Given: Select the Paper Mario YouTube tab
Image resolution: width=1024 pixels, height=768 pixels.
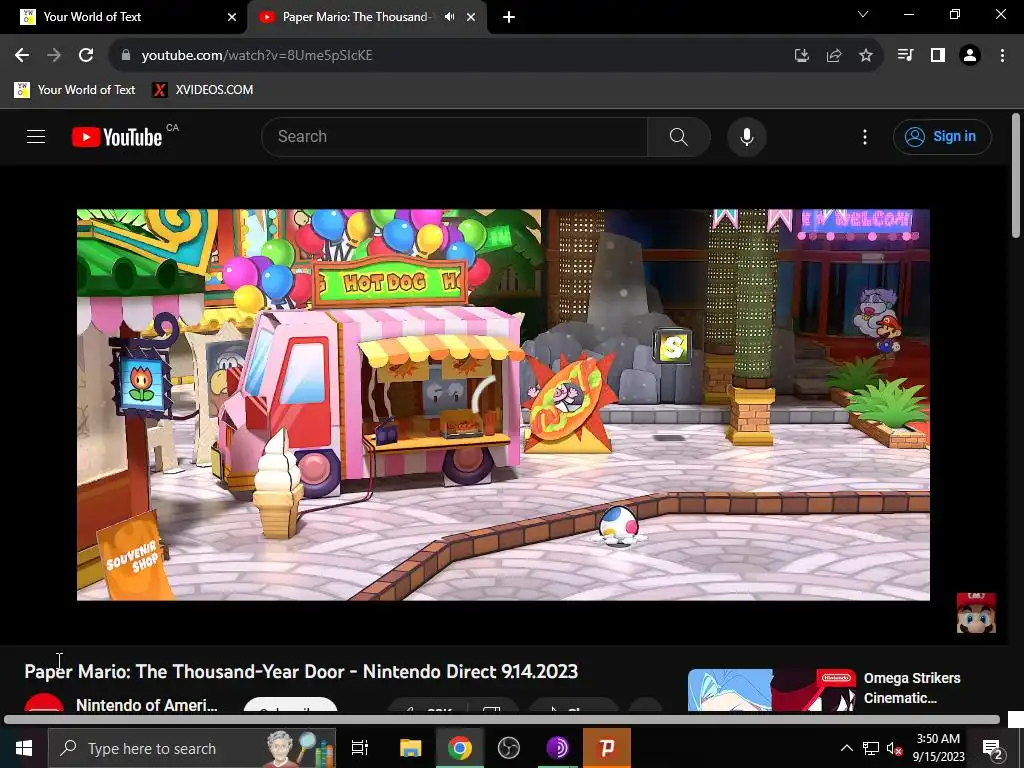Looking at the screenshot, I should (x=356, y=17).
